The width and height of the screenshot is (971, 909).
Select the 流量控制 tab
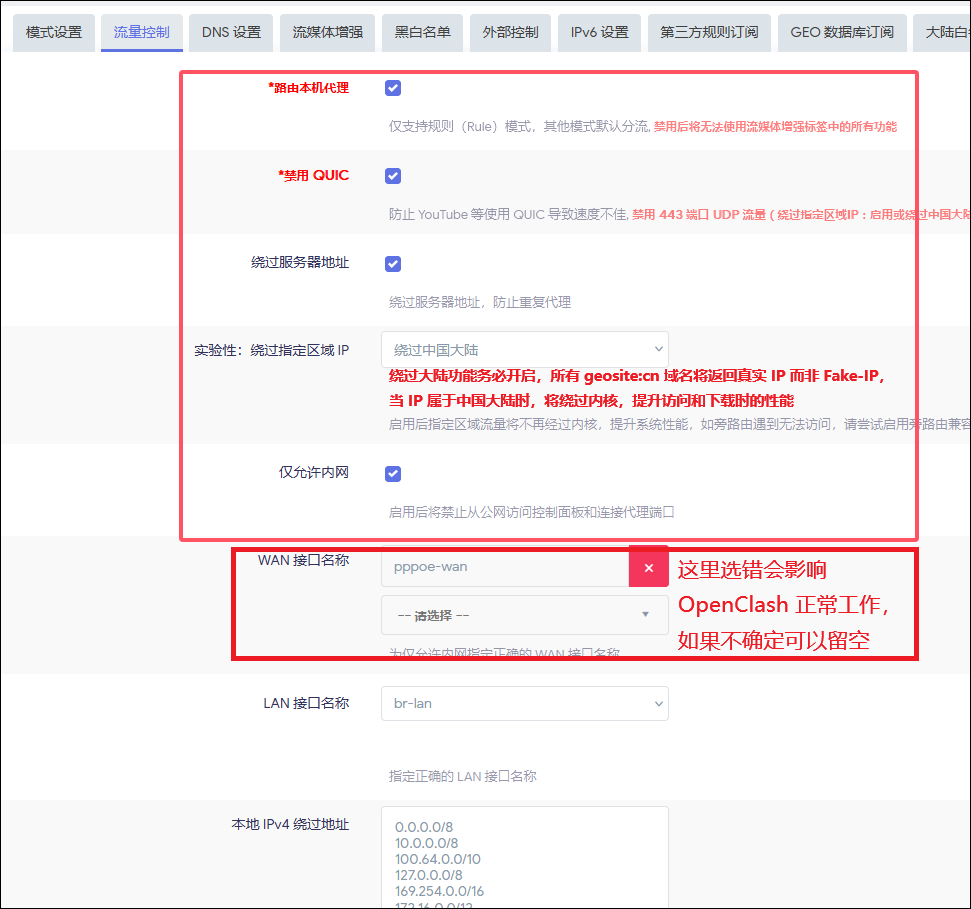(142, 32)
